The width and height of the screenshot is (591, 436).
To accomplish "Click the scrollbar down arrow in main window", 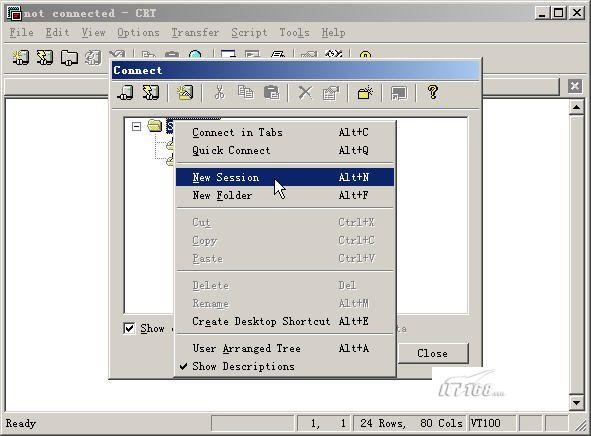I will pos(576,403).
